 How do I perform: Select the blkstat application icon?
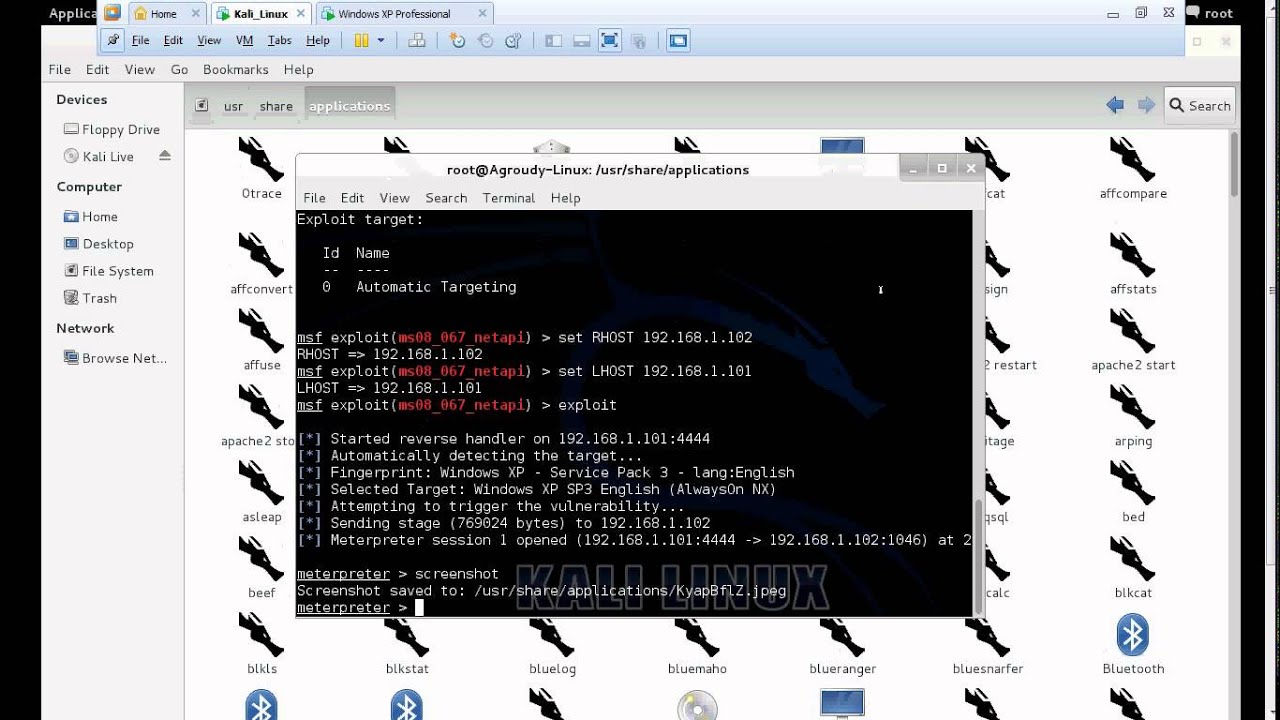(x=407, y=636)
